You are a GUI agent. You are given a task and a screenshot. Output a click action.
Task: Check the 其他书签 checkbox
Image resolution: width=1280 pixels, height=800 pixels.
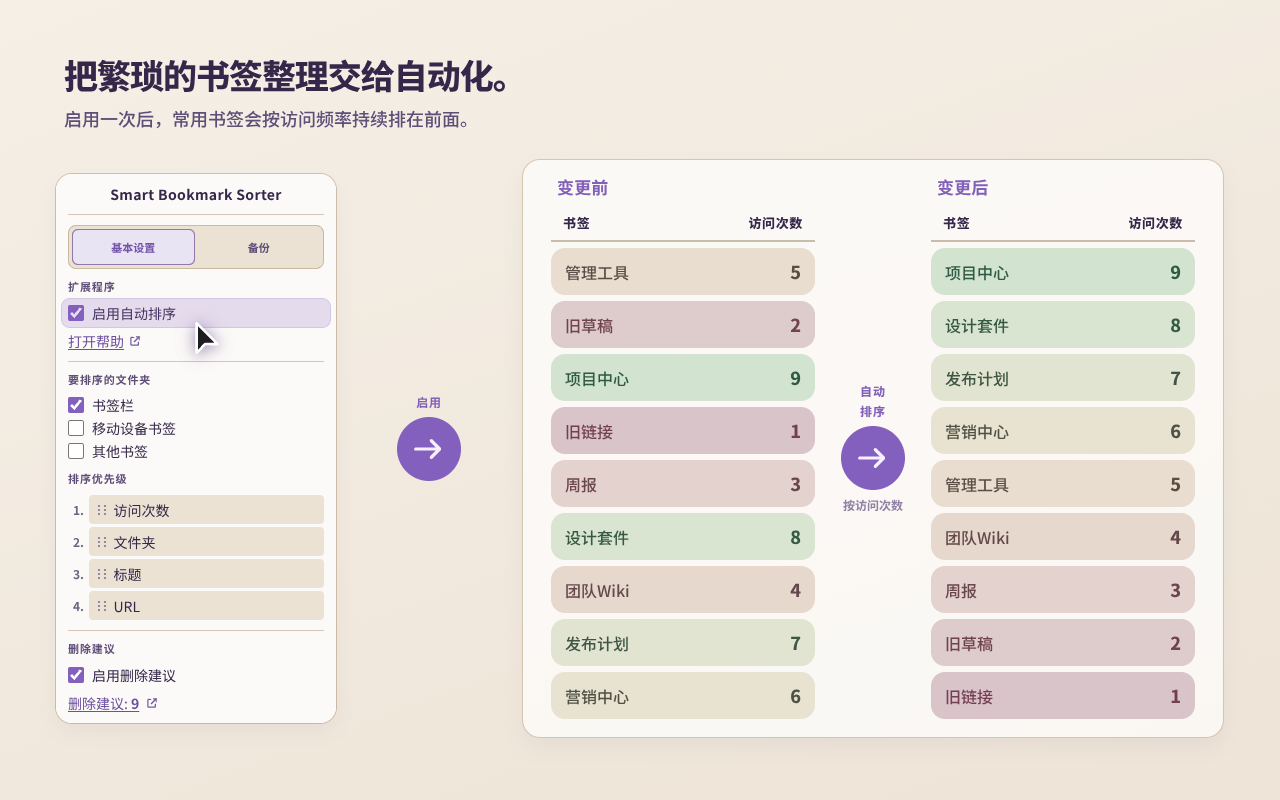pyautogui.click(x=76, y=451)
